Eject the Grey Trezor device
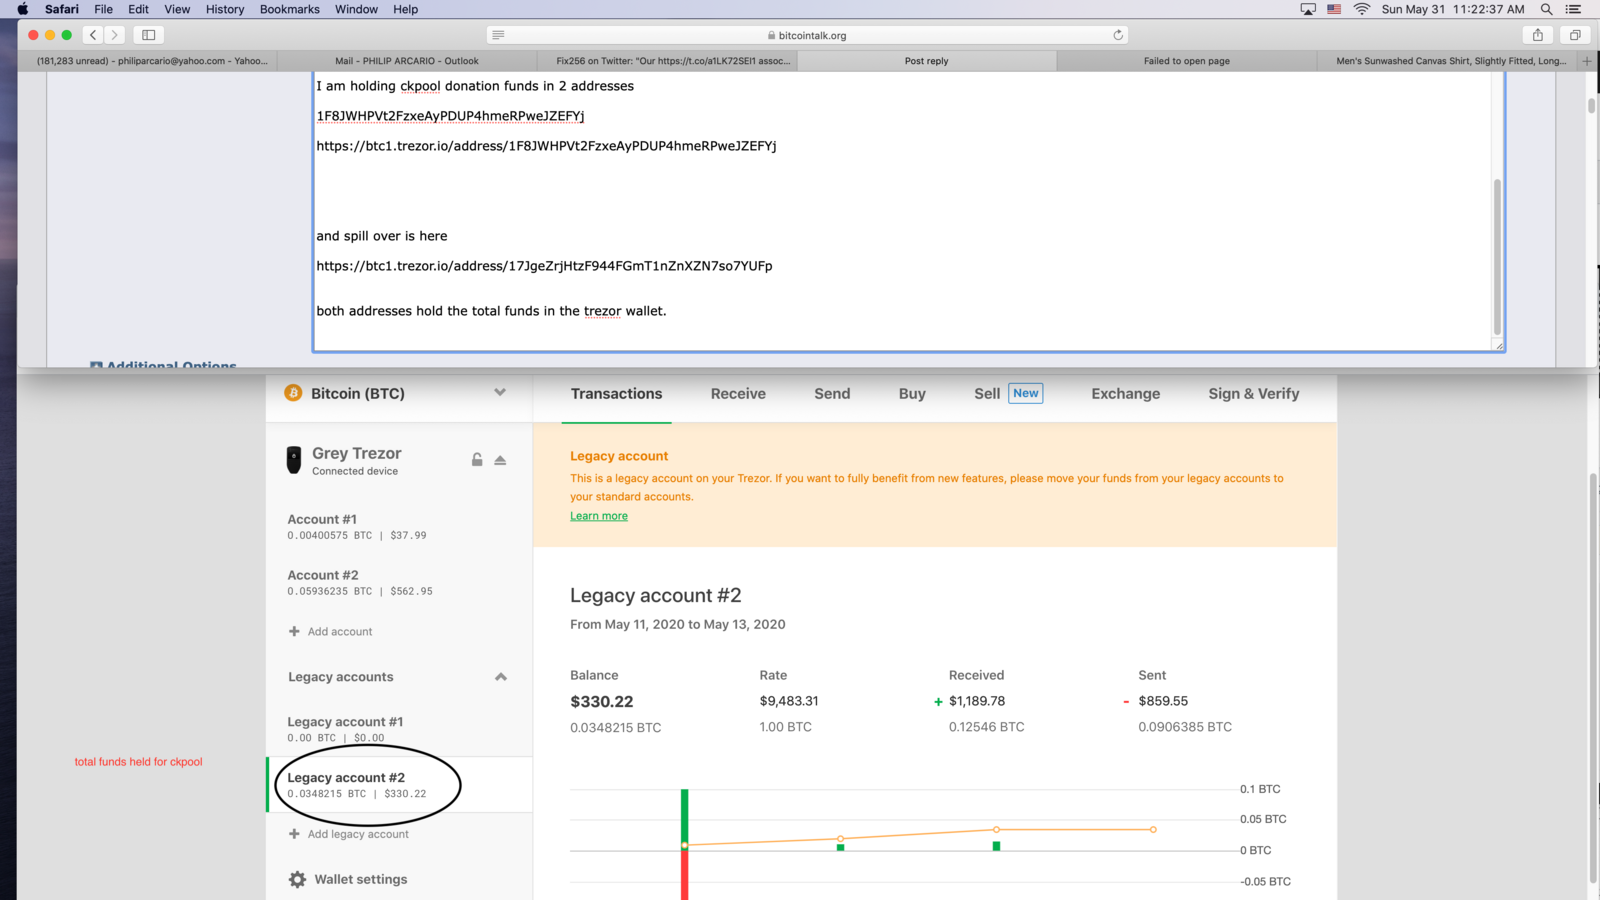 pos(500,460)
